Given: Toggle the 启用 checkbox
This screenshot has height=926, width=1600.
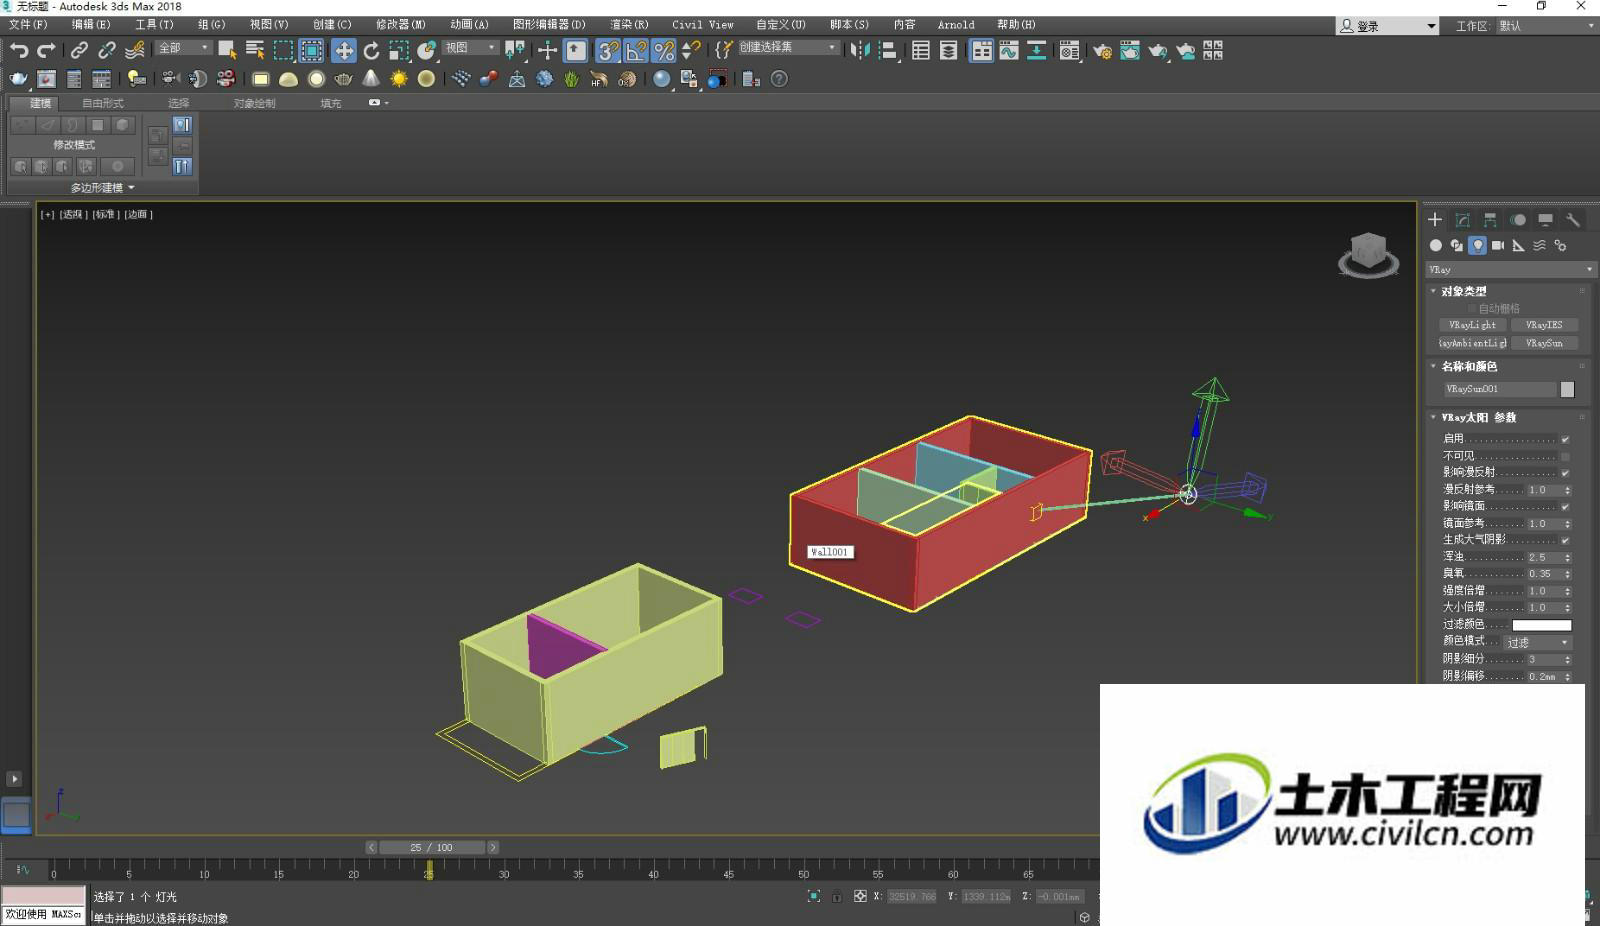Looking at the screenshot, I should pos(1565,439).
